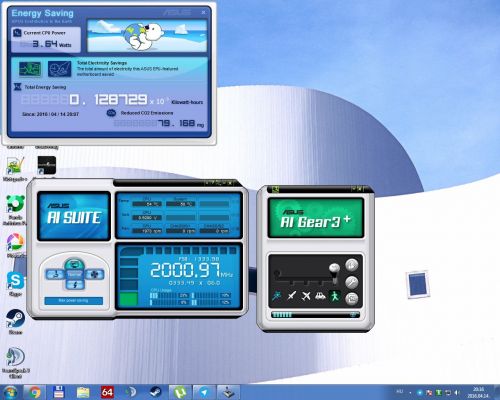Click the green level block in the AI Suite meter
The height and width of the screenshot is (400, 500).
click(x=129, y=299)
